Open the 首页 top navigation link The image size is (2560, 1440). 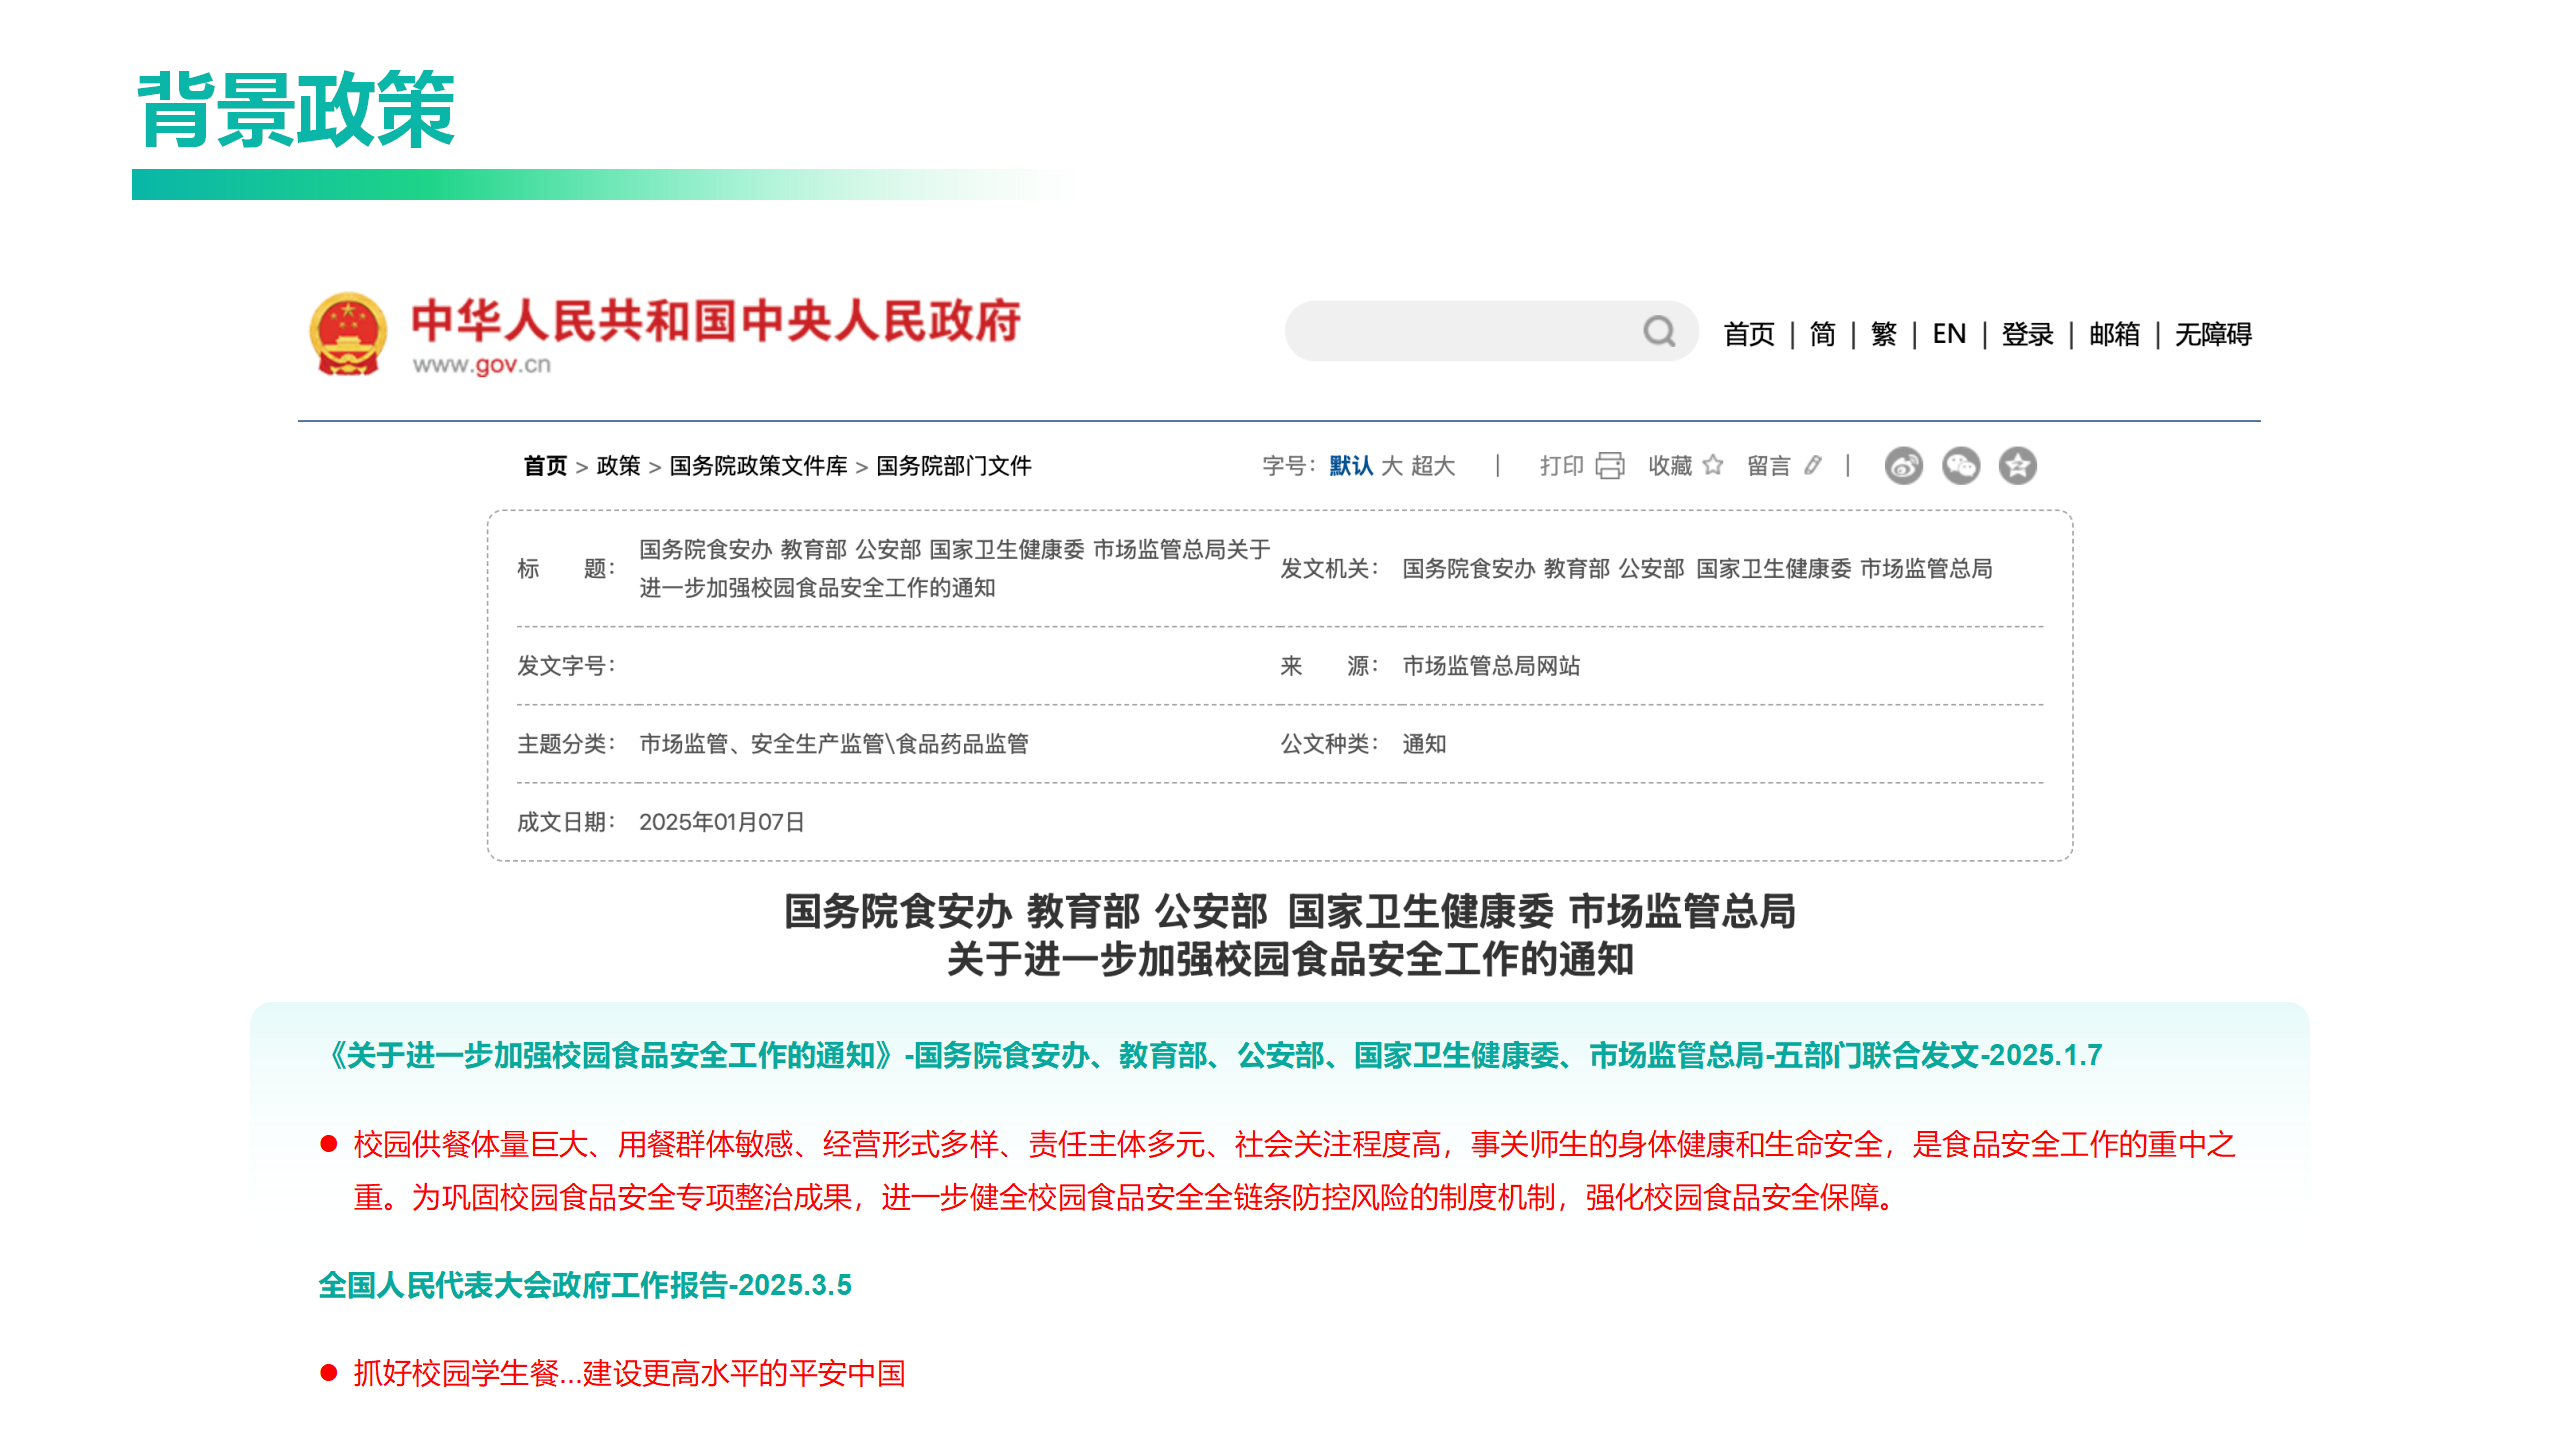tap(1749, 334)
